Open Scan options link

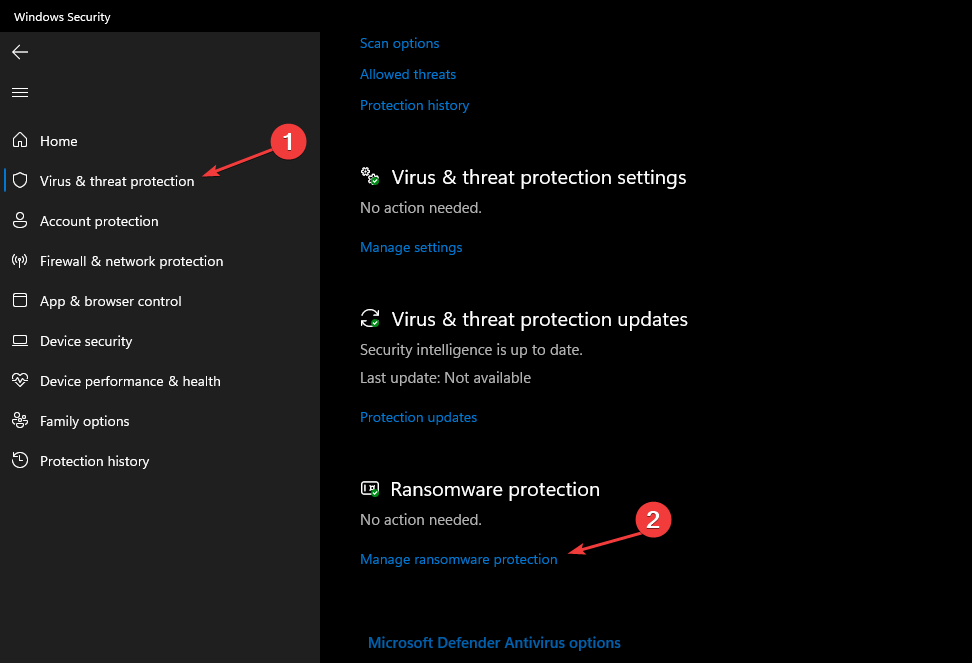click(399, 43)
